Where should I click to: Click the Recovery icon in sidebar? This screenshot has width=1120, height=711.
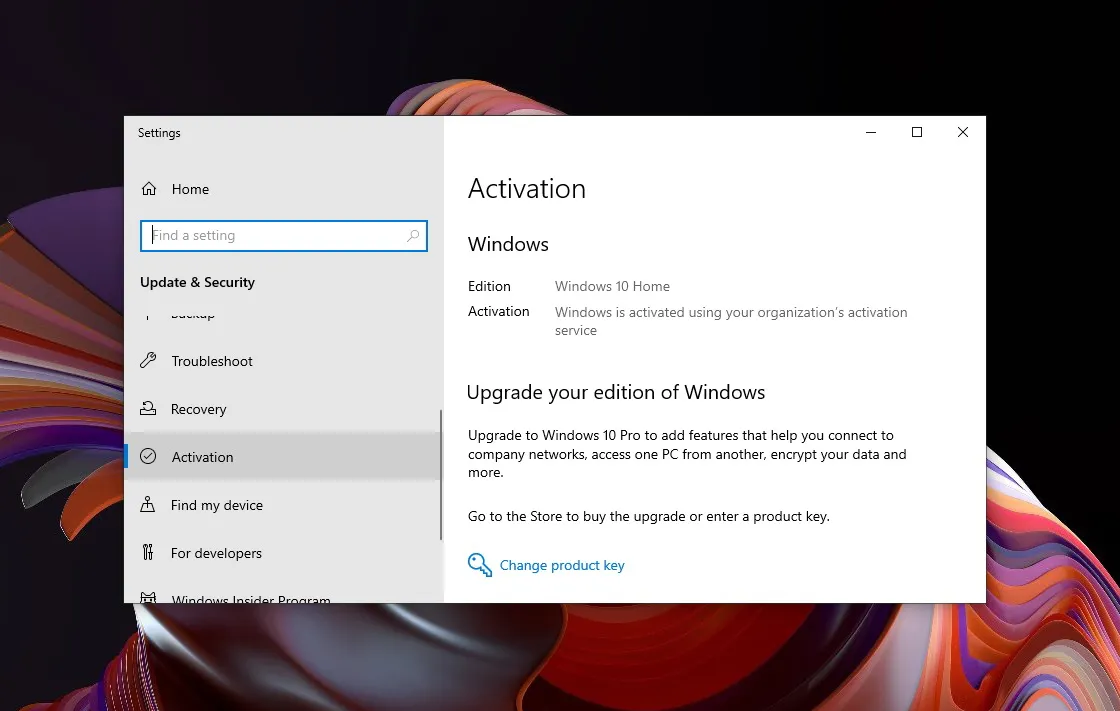tap(148, 409)
